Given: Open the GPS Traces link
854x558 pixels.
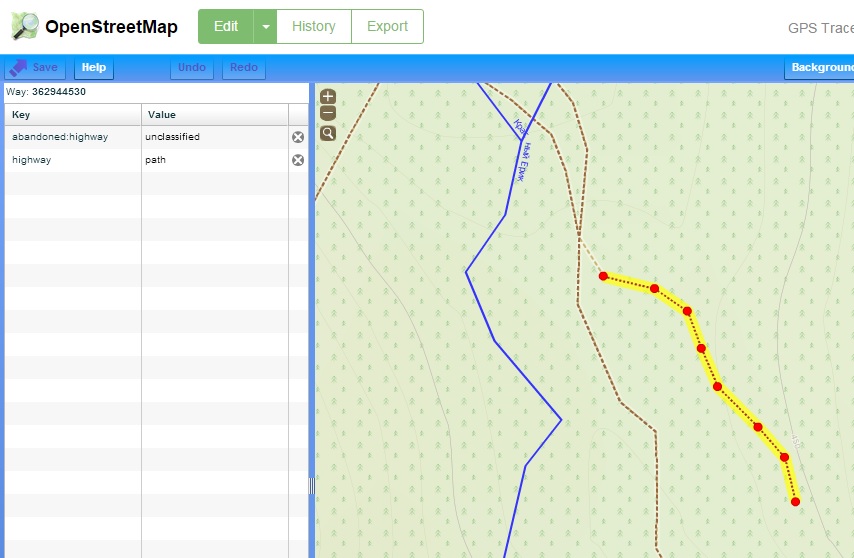Looking at the screenshot, I should tap(820, 27).
